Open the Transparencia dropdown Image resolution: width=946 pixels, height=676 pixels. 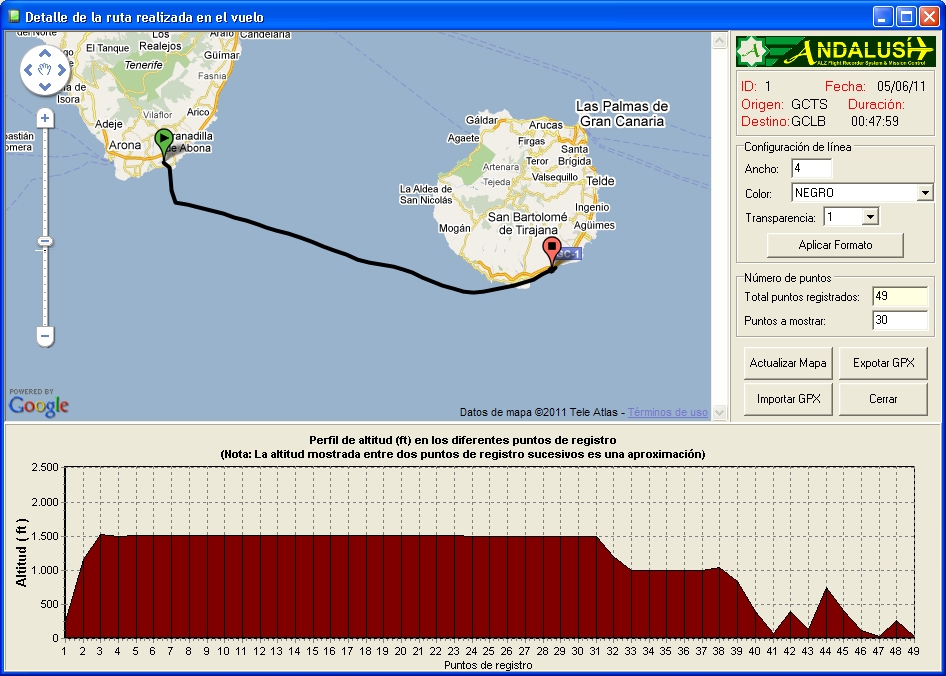coord(870,217)
